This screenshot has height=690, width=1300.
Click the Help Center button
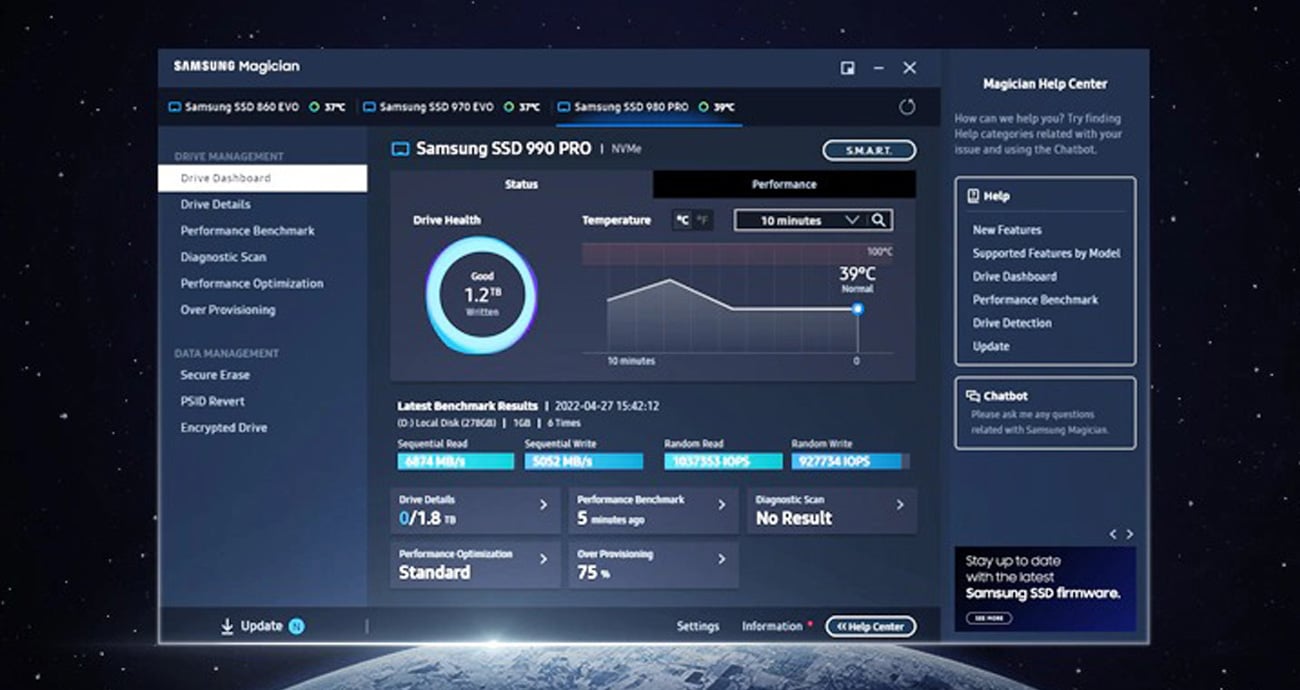point(870,626)
